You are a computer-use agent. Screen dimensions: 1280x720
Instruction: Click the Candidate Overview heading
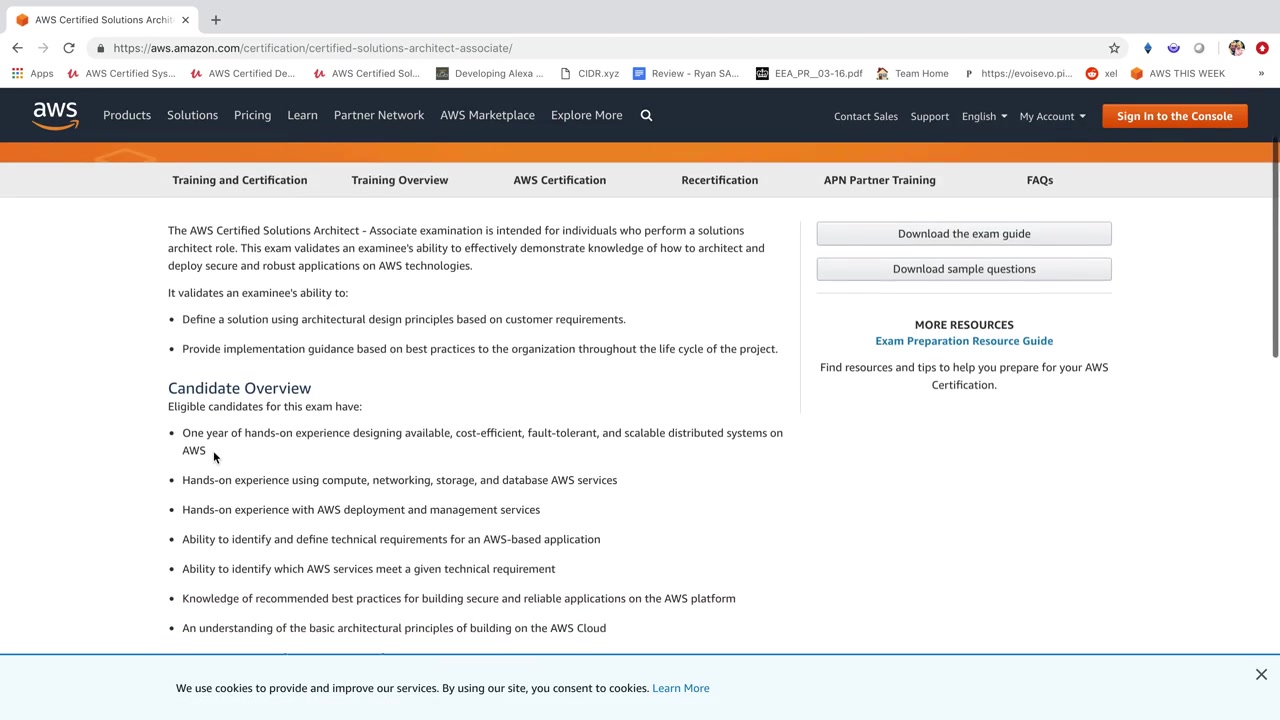239,388
